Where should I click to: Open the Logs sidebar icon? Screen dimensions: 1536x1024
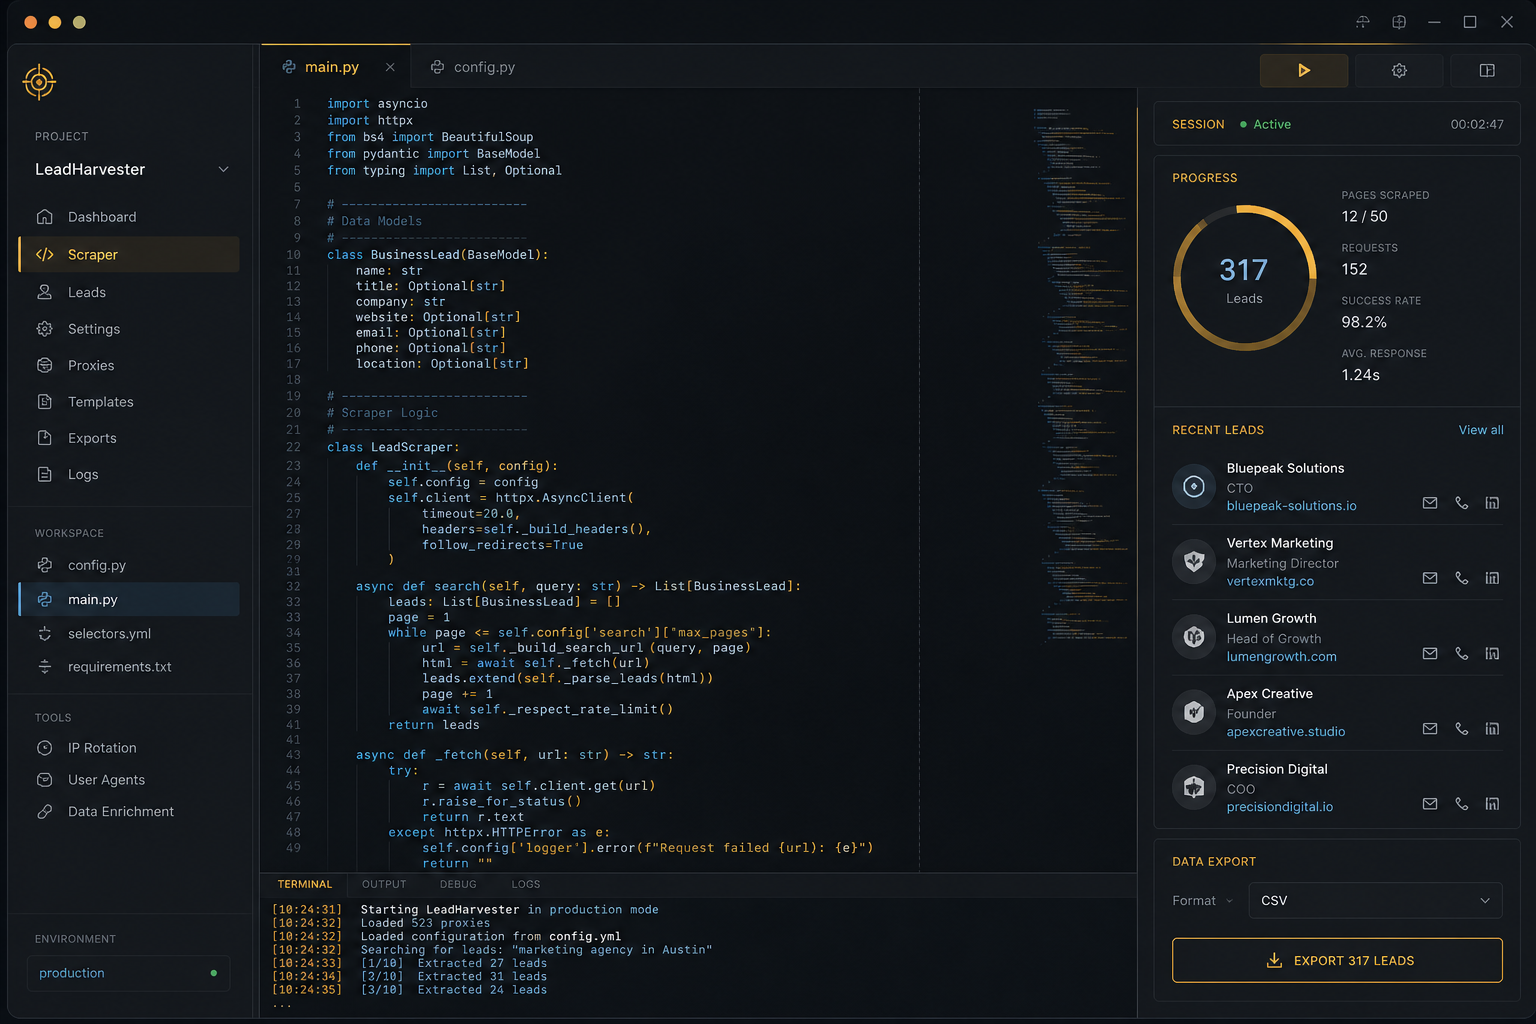tap(45, 474)
